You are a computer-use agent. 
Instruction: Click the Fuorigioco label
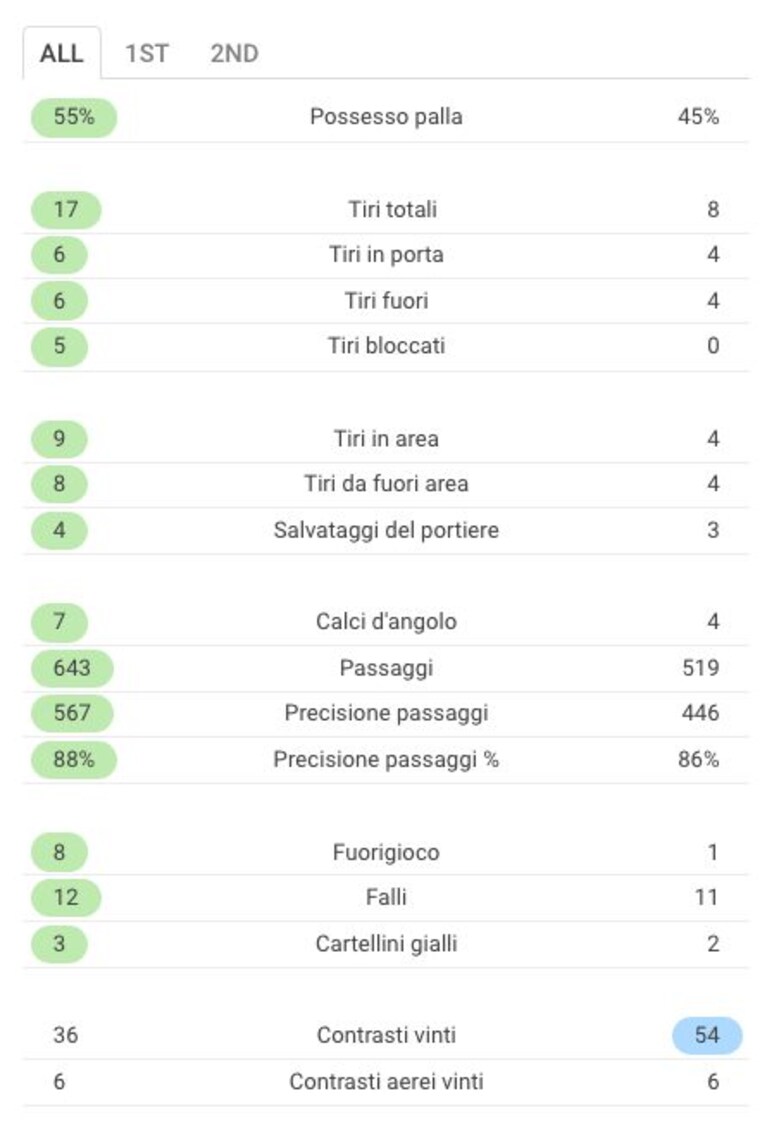(386, 852)
